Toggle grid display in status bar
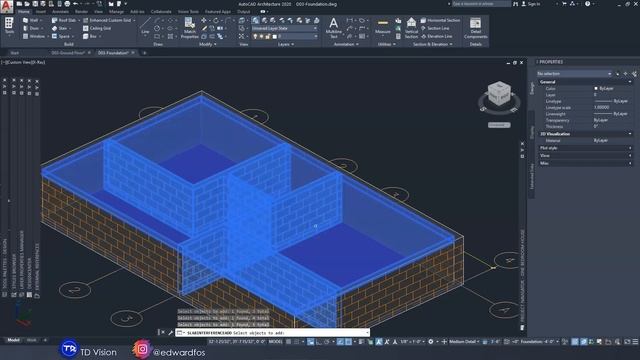 click(x=289, y=342)
